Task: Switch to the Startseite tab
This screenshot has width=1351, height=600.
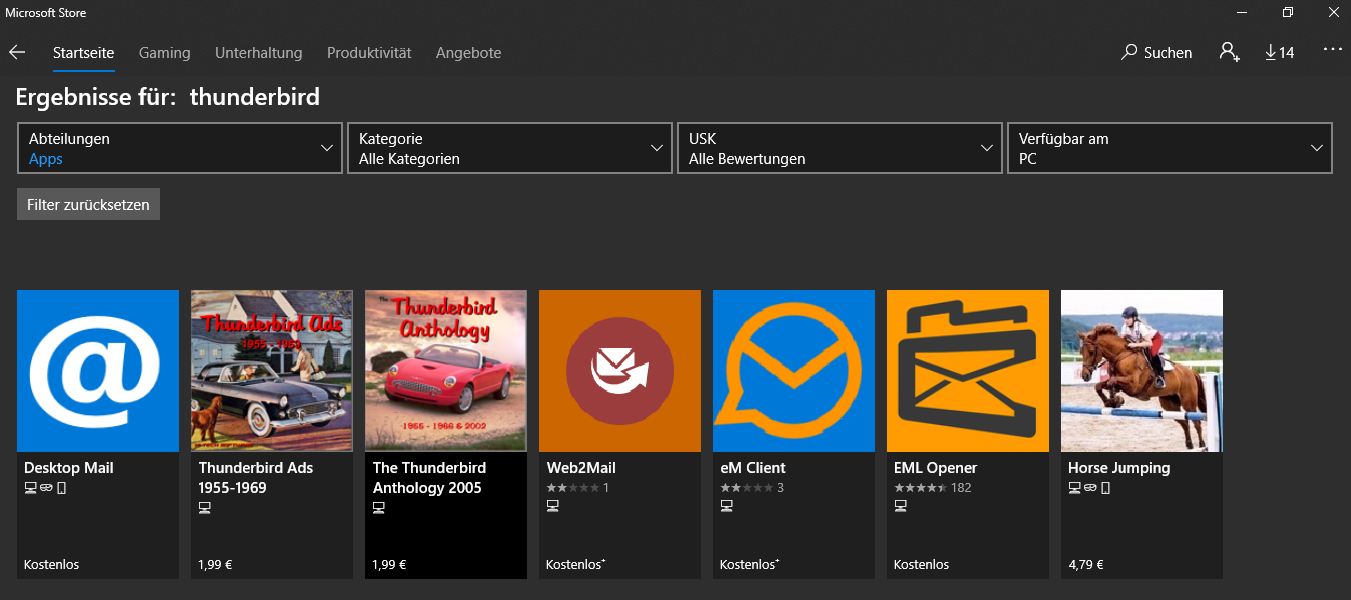Action: (84, 52)
